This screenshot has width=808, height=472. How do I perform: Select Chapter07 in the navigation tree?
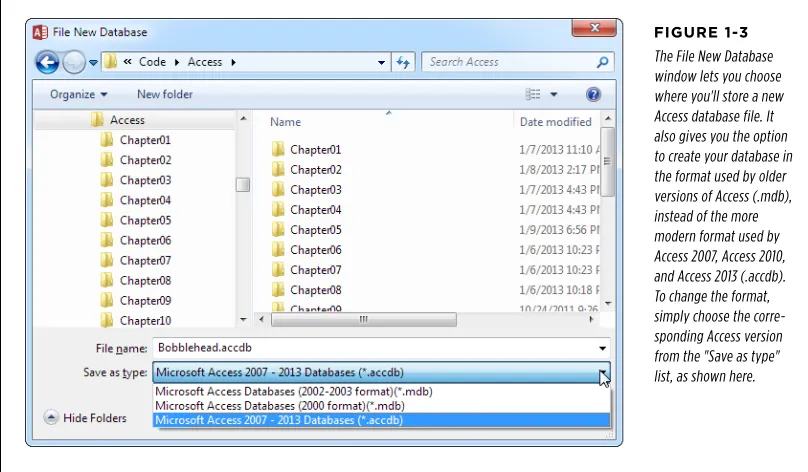coord(145,261)
